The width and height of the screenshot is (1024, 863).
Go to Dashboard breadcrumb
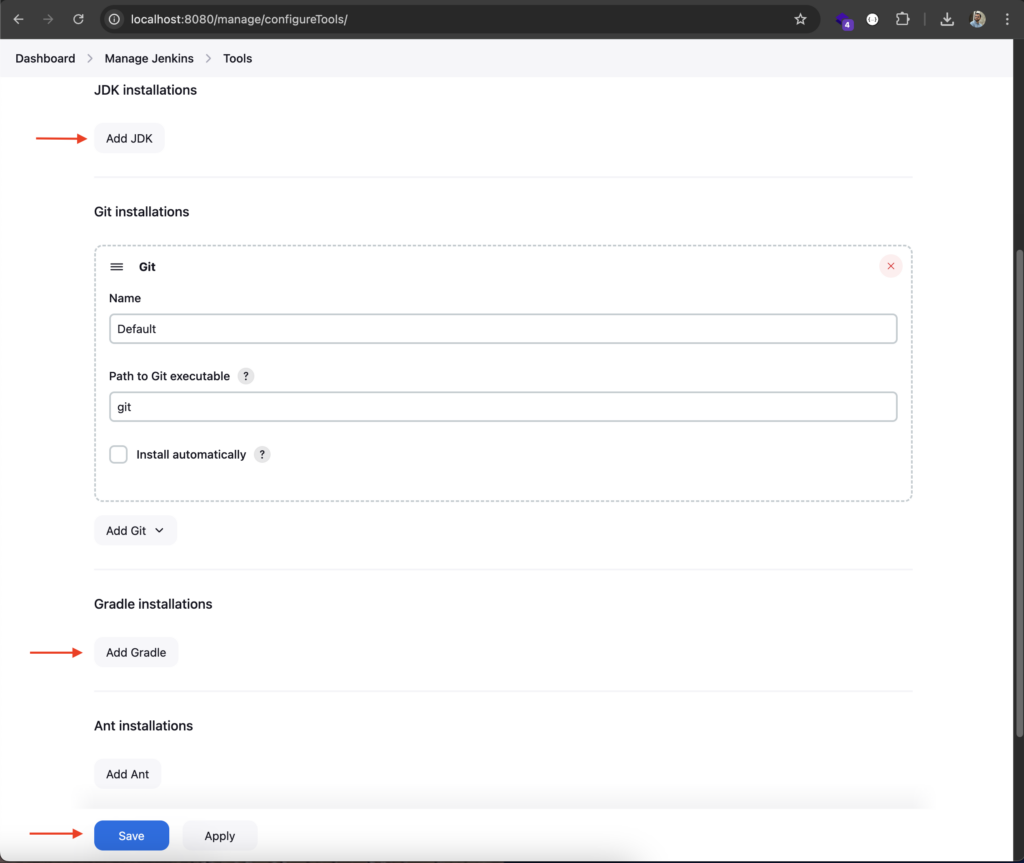pos(45,58)
